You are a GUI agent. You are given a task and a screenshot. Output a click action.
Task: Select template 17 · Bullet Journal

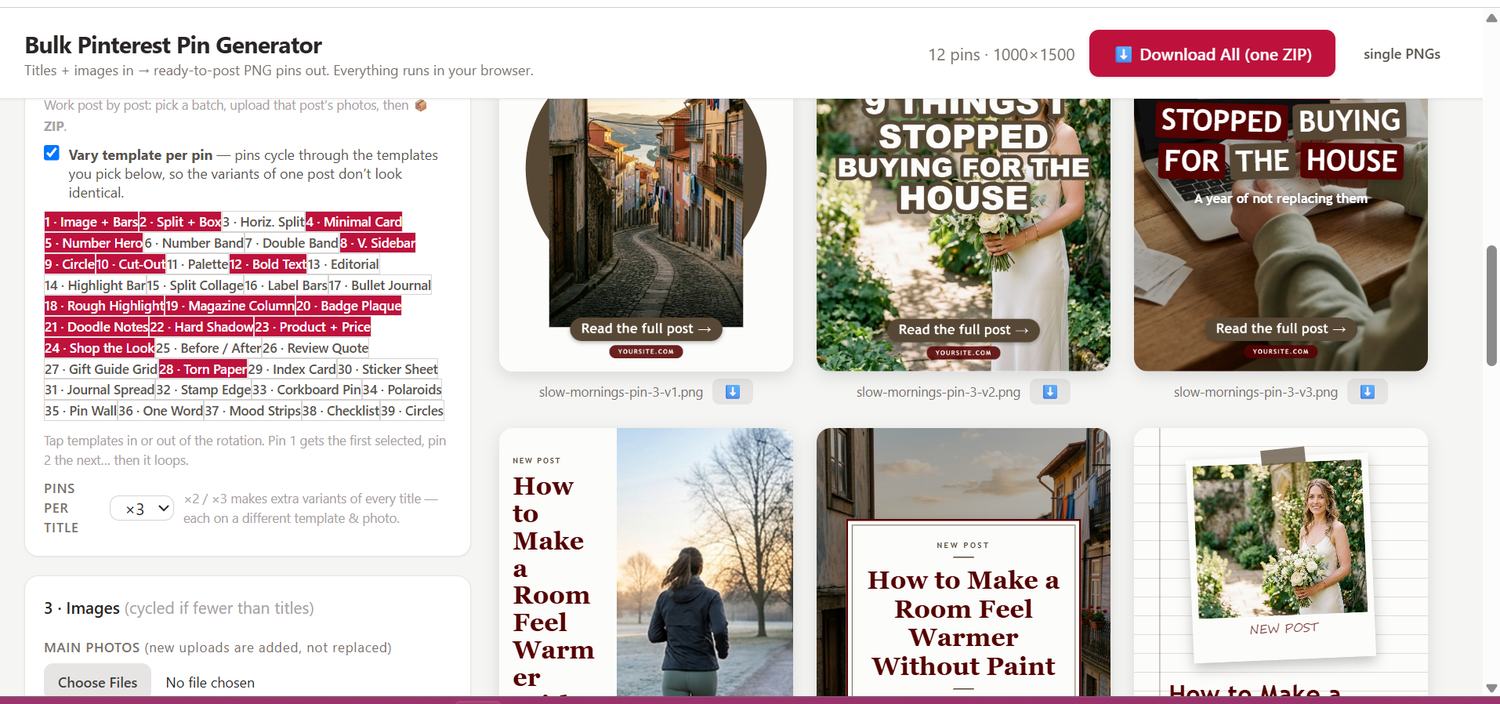tap(380, 285)
